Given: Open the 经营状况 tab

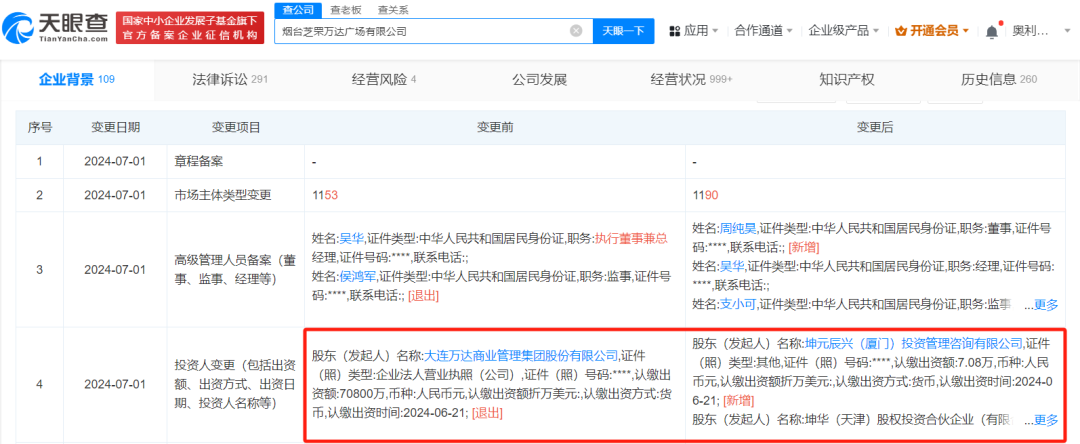Looking at the screenshot, I should point(691,80).
